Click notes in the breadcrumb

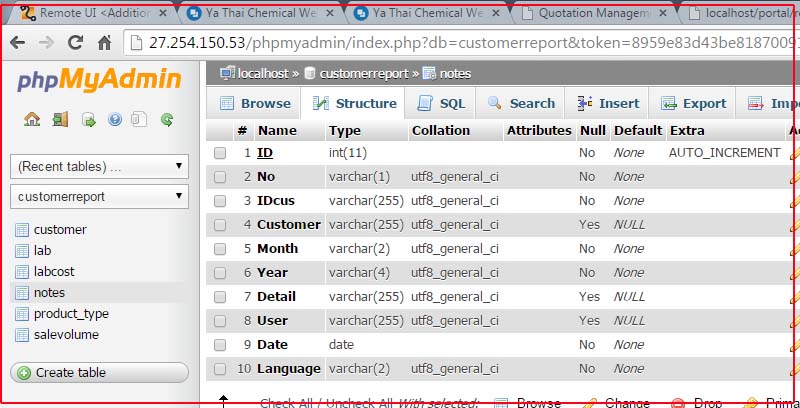(x=455, y=74)
